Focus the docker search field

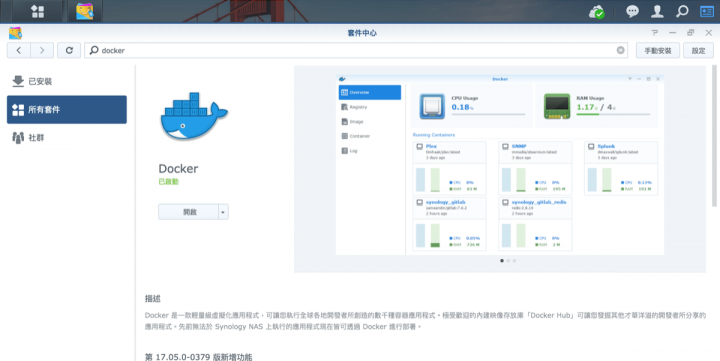click(x=356, y=51)
